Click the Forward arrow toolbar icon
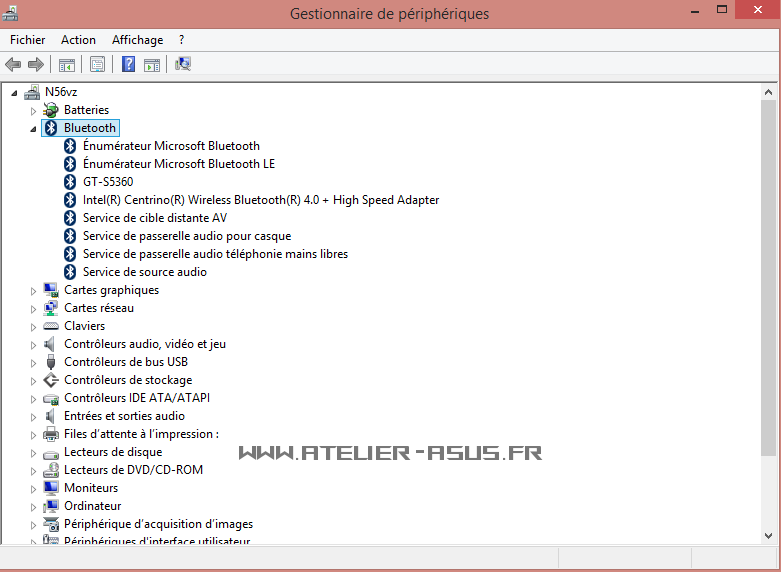Viewport: 781px width, 572px height. 36,65
